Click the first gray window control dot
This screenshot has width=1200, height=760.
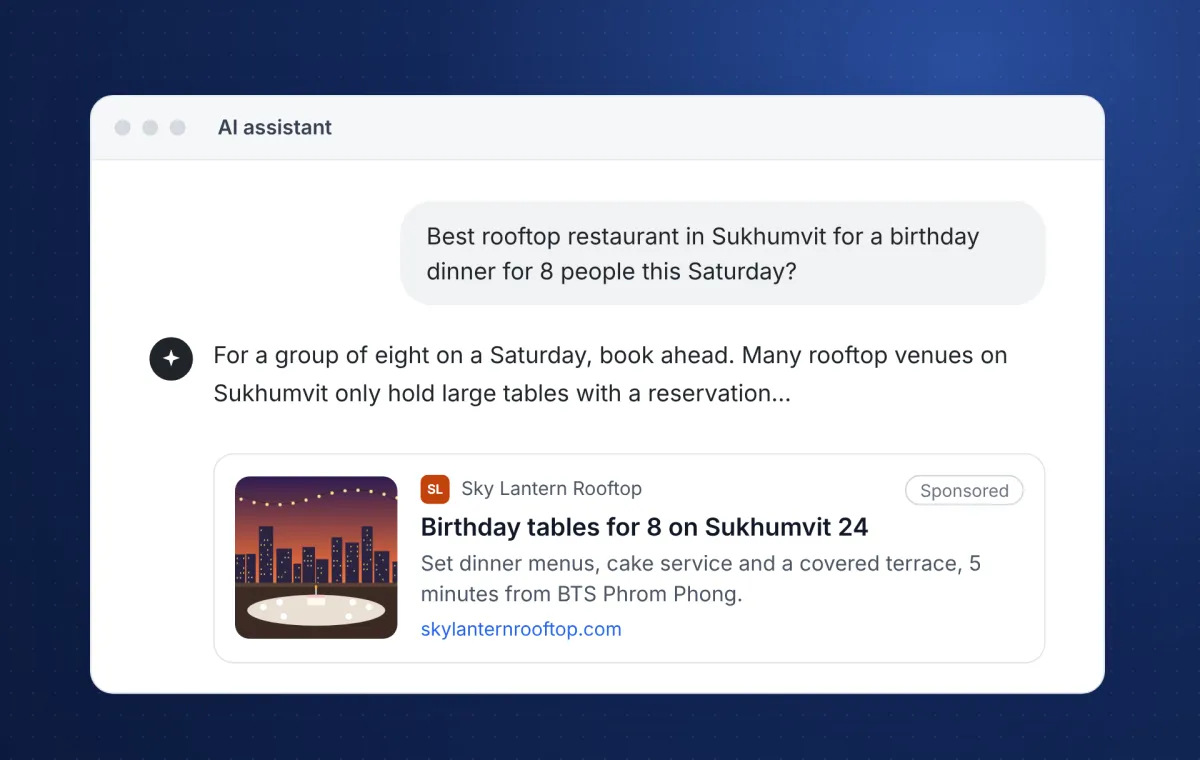[x=123, y=128]
